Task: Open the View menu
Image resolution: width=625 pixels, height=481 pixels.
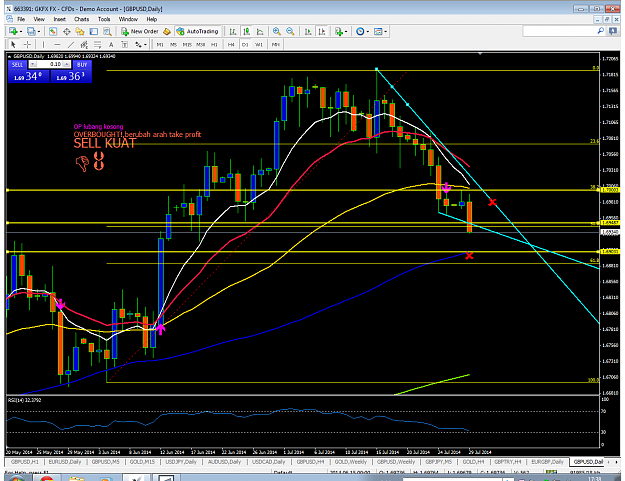Action: [39, 19]
